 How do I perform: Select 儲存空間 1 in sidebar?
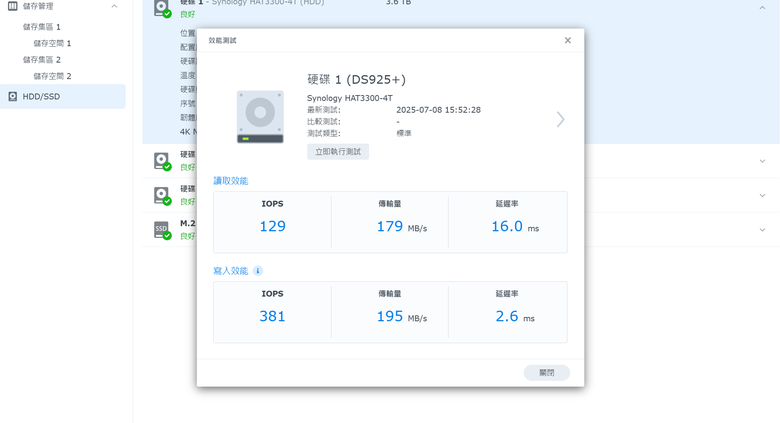click(52, 43)
